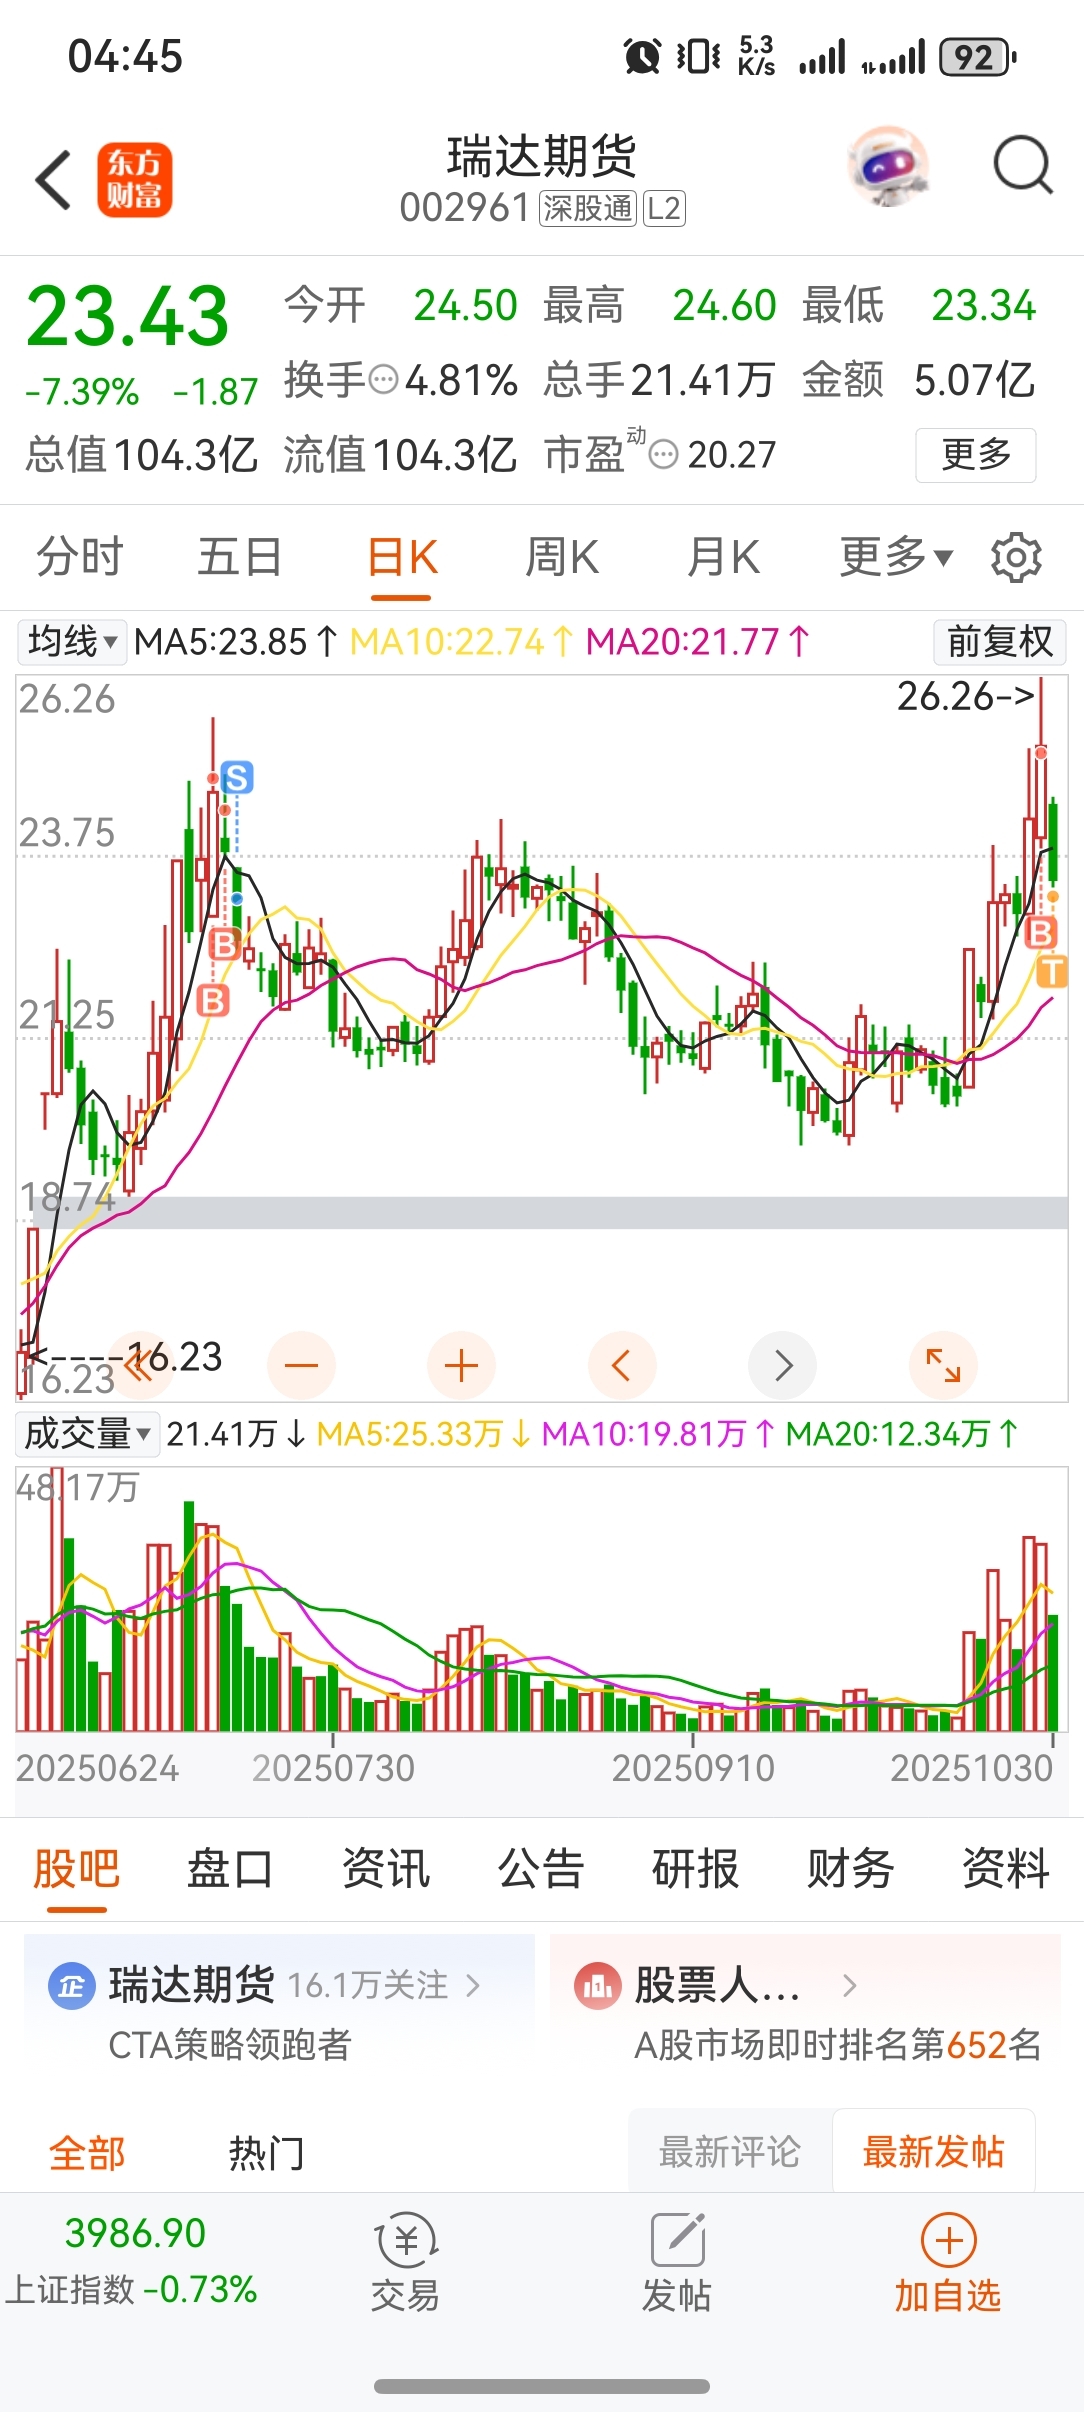
Task: Tap the 交易 yen trade icon
Action: [x=405, y=2240]
